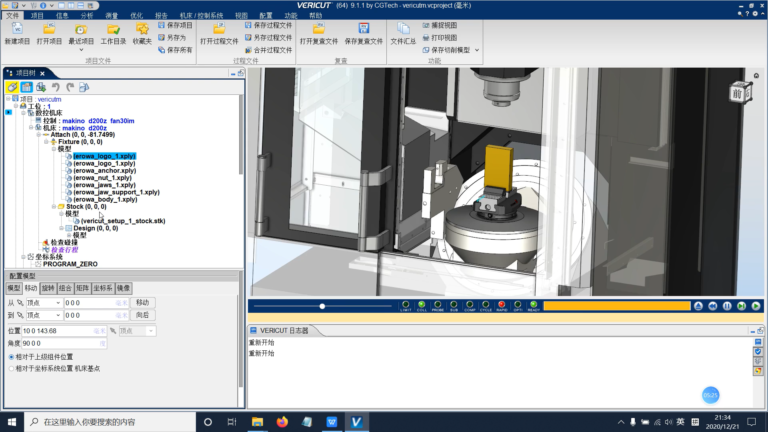
Task: Toggle the READY indicator light
Action: click(533, 306)
